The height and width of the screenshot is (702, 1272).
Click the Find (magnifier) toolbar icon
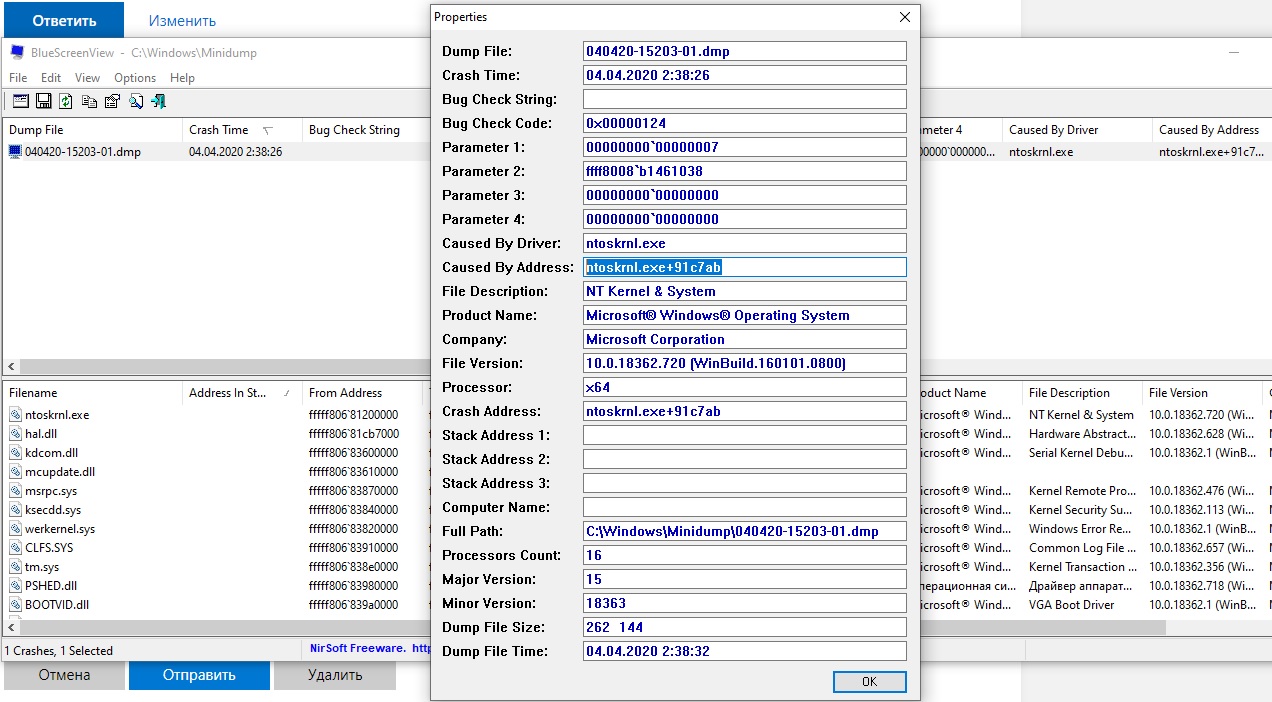click(x=136, y=101)
